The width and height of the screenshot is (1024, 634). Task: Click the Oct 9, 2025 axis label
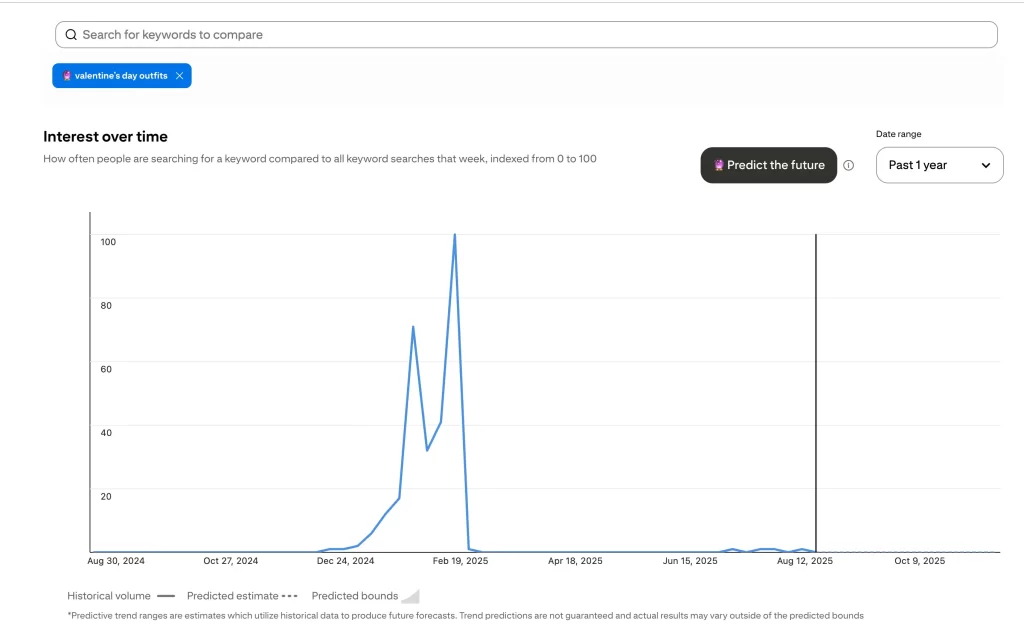920,561
